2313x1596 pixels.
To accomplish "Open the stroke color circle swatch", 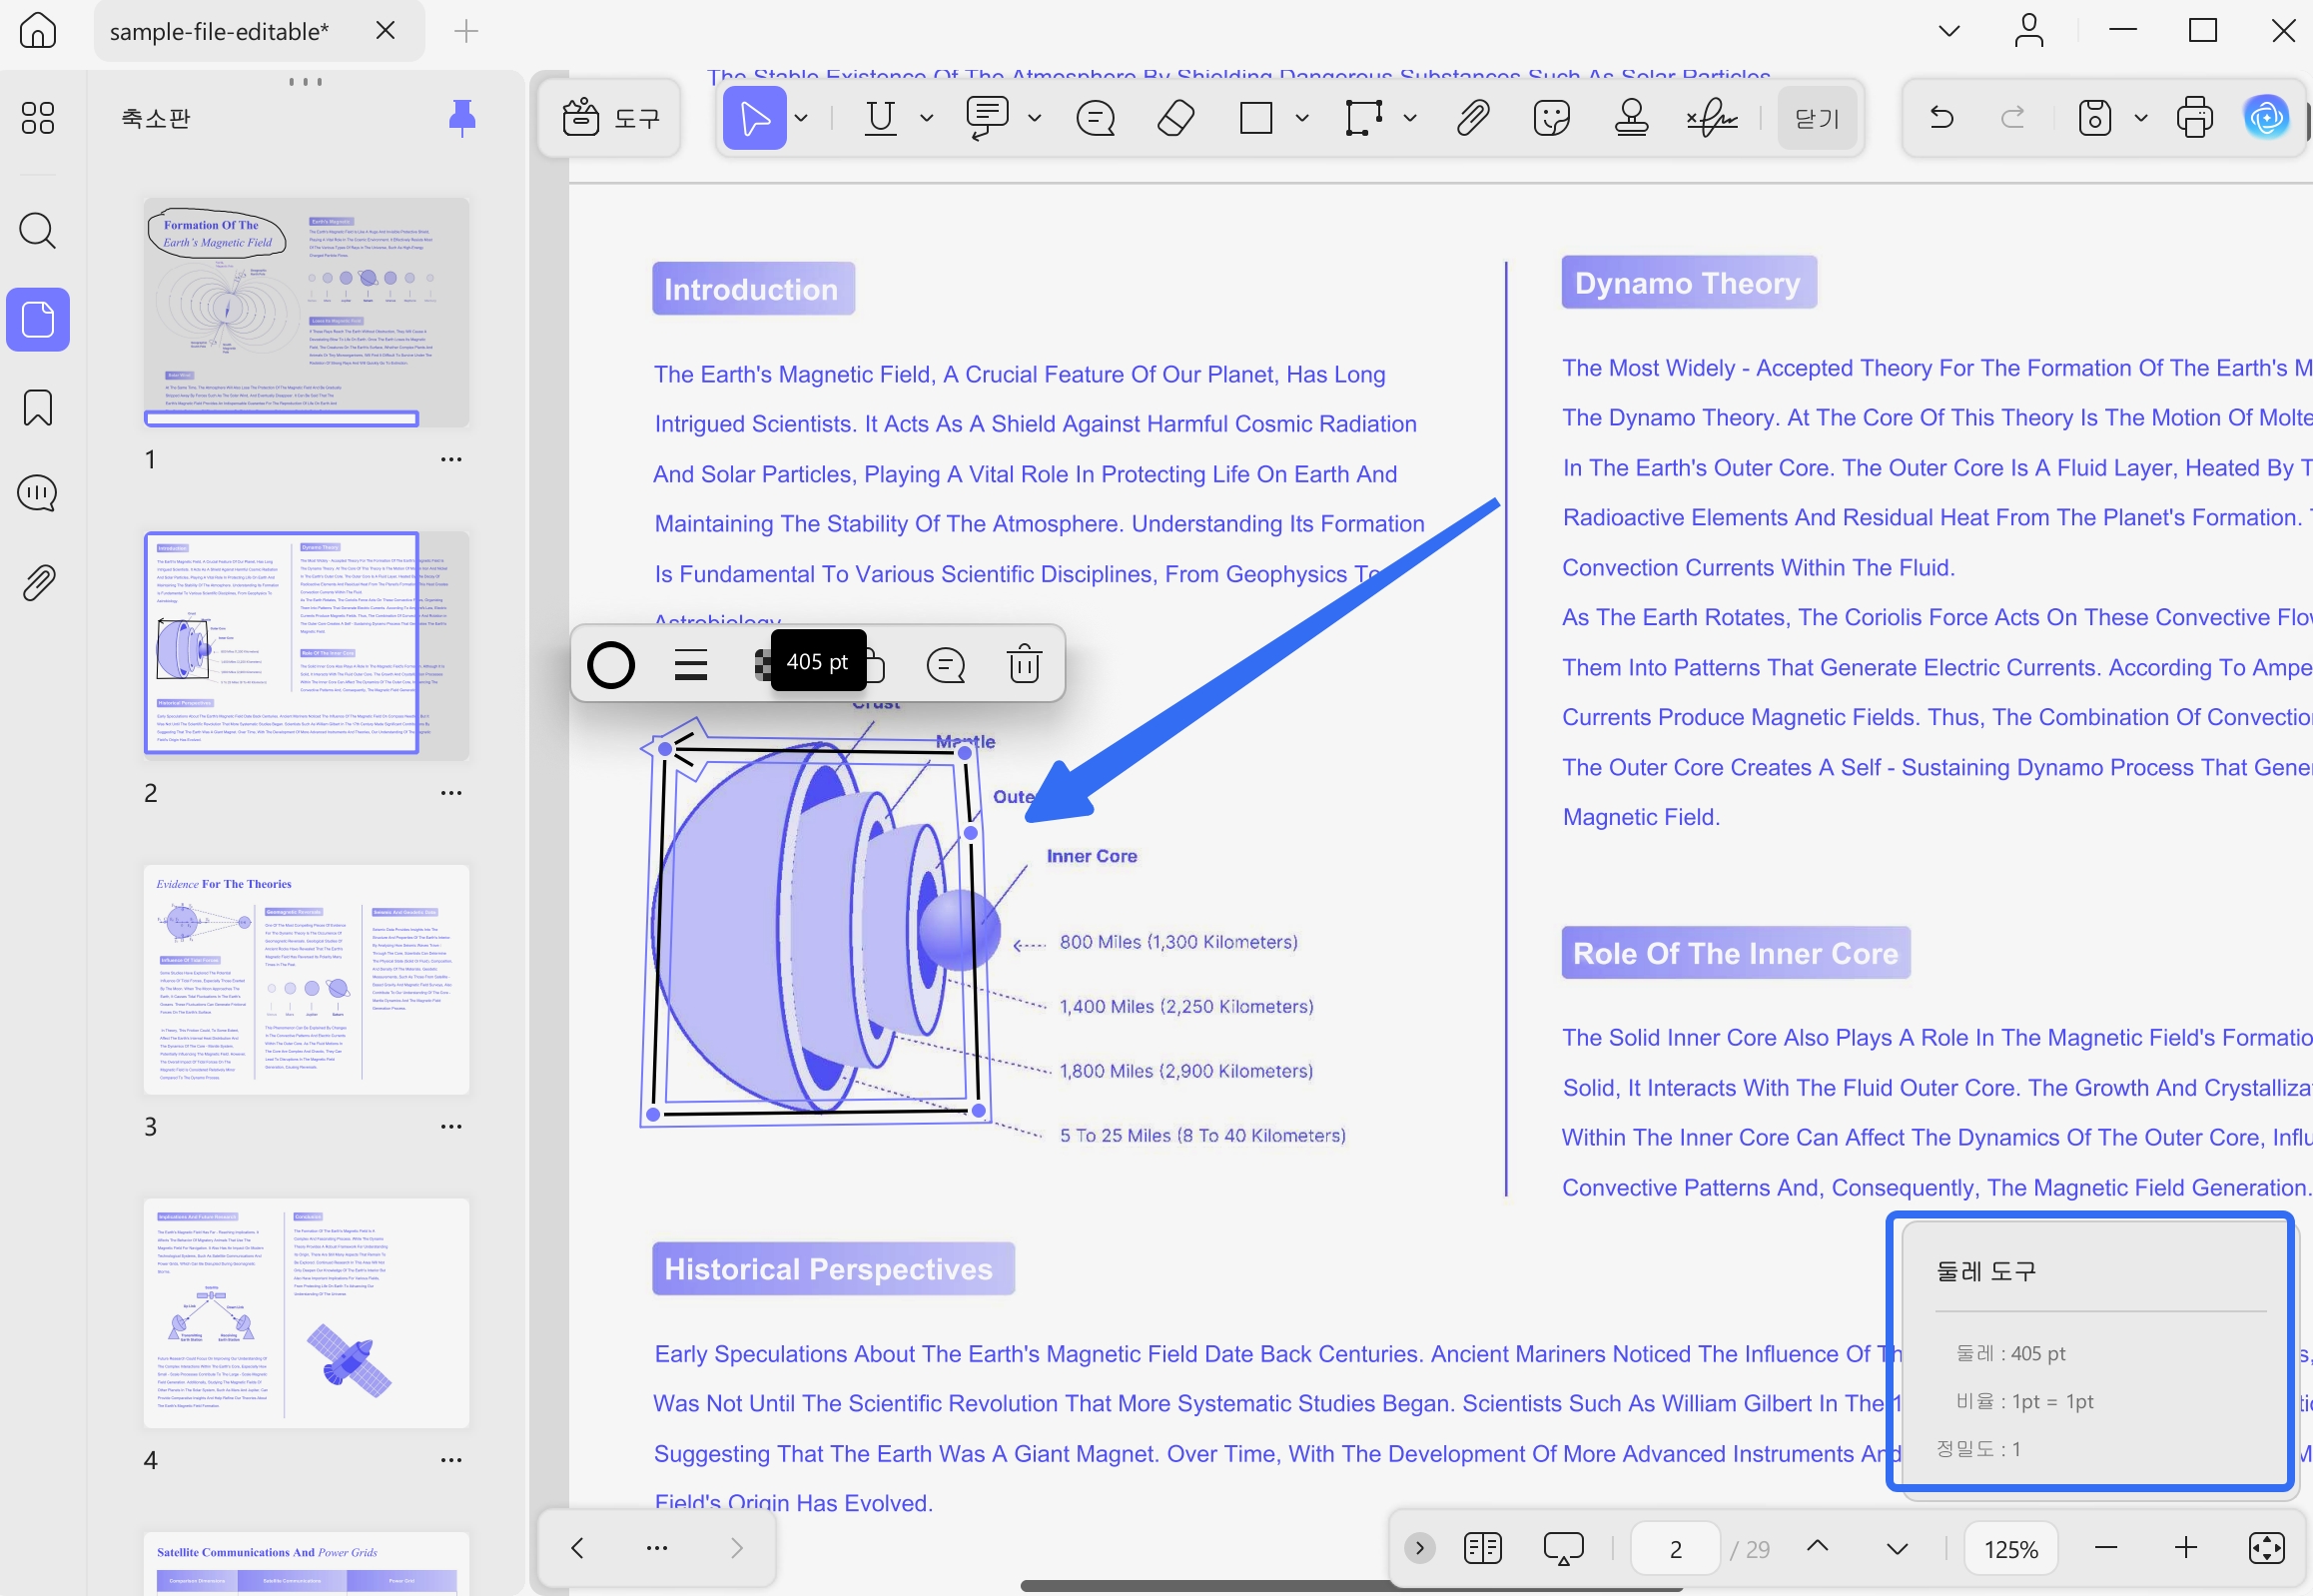I will coord(611,665).
